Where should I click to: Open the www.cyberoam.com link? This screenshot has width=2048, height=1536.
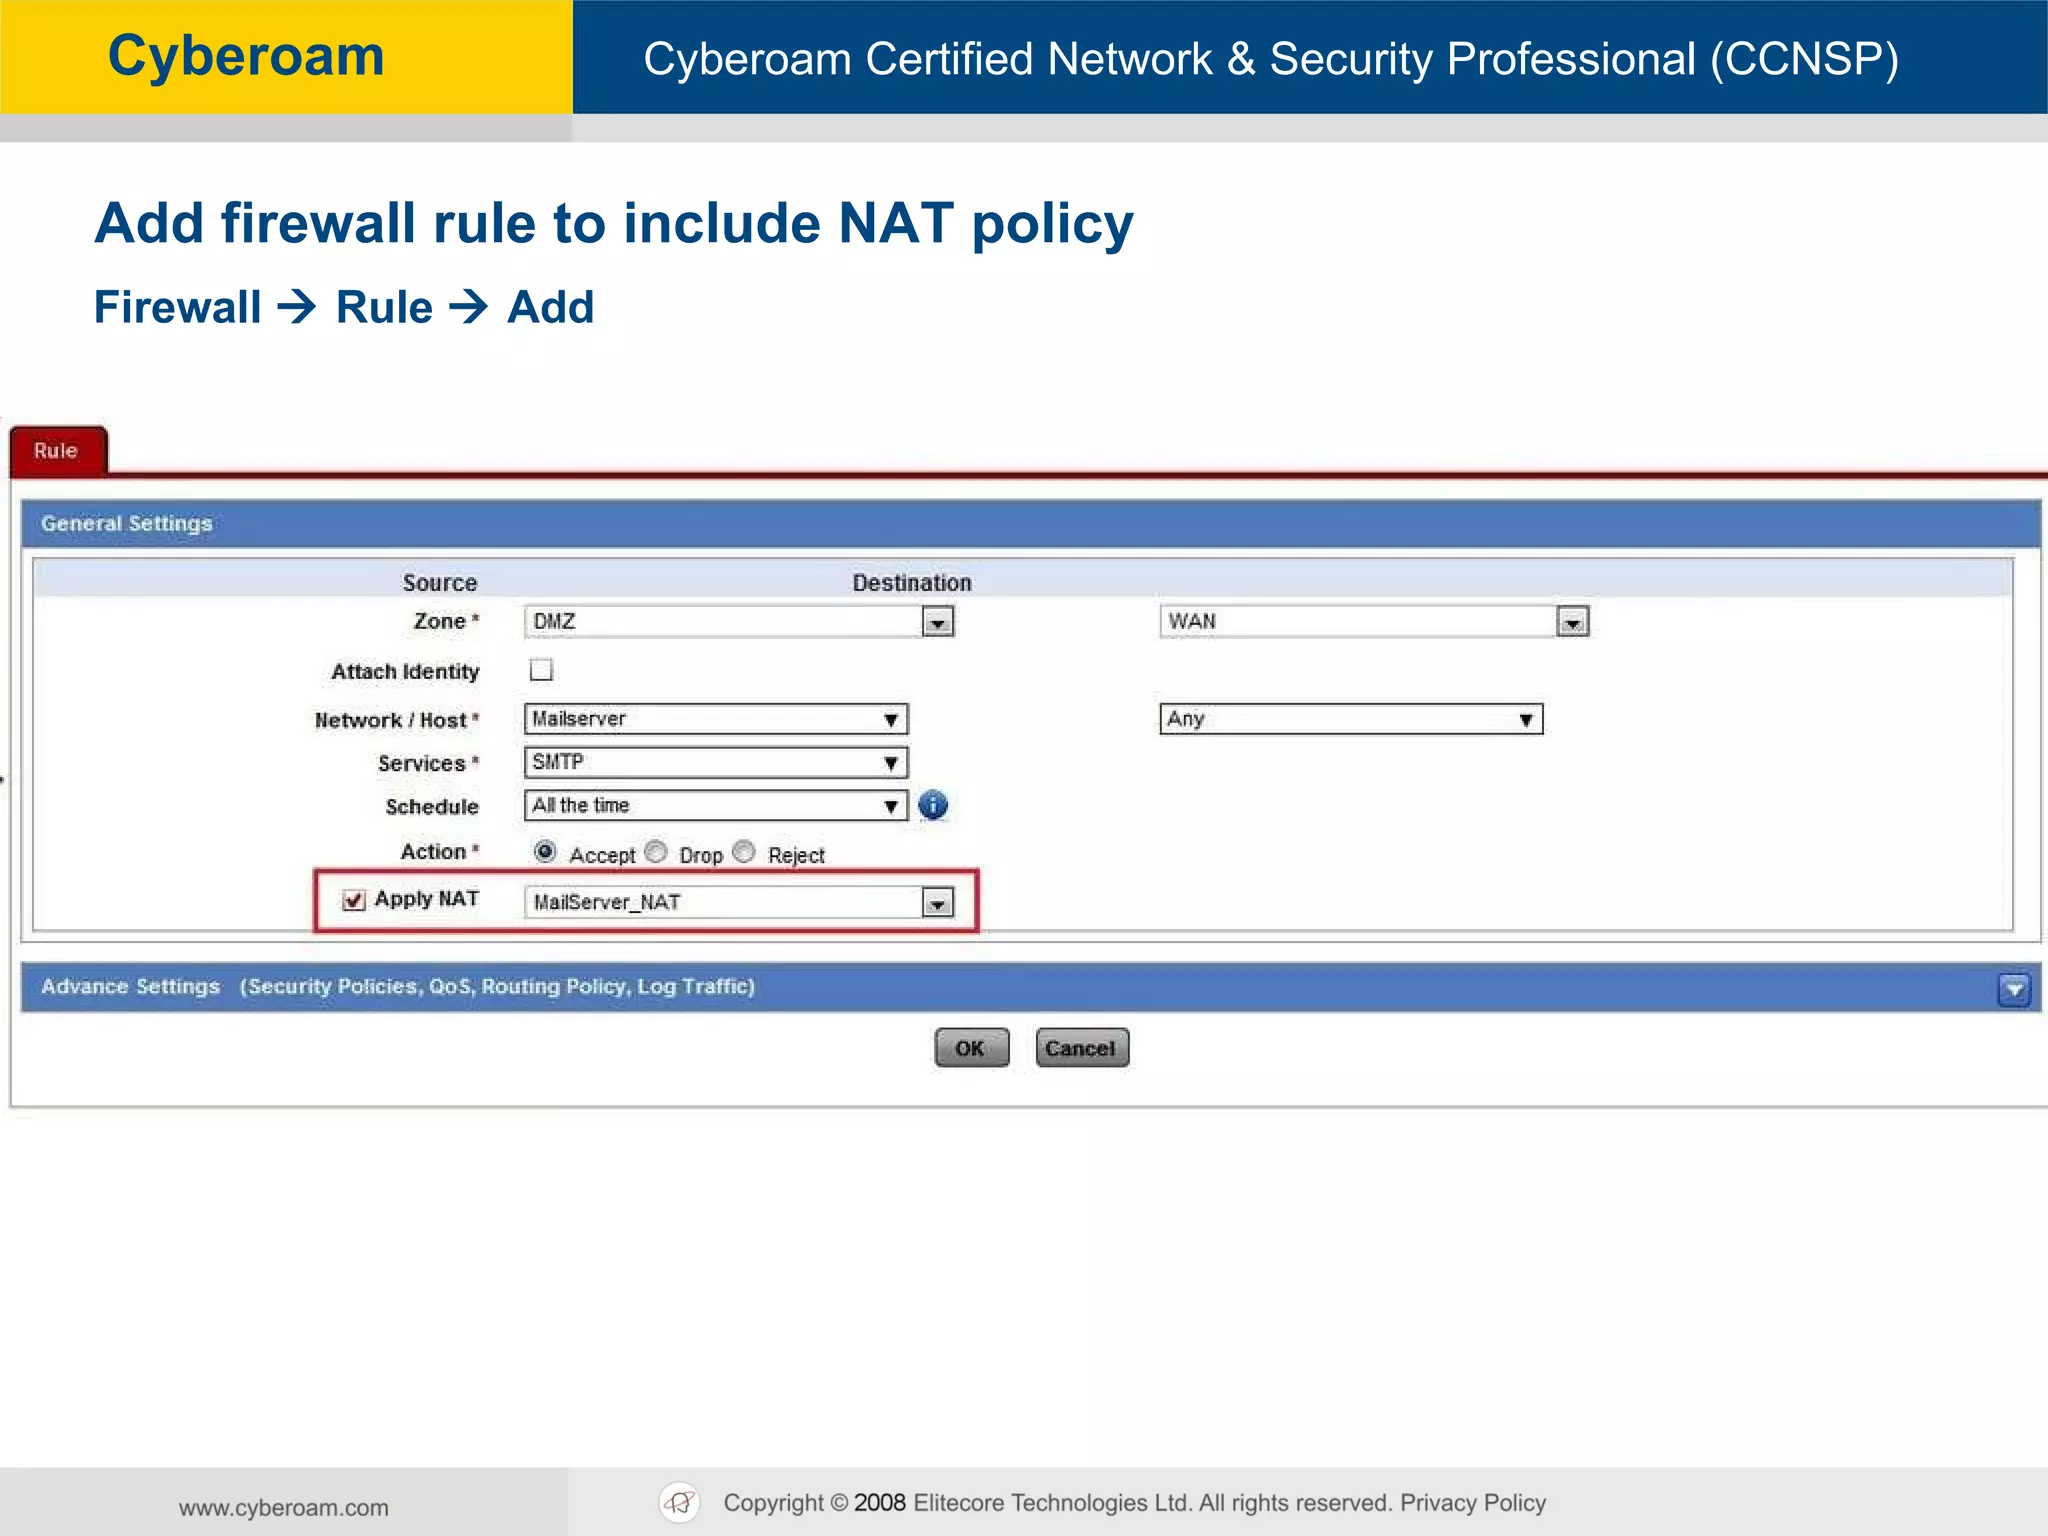coord(284,1507)
